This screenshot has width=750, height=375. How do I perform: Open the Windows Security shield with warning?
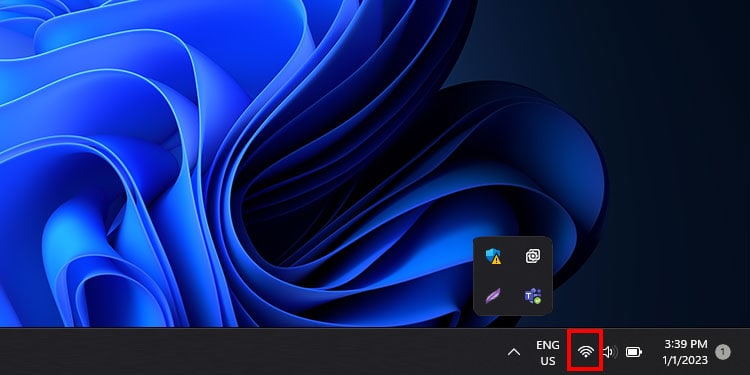tap(493, 256)
